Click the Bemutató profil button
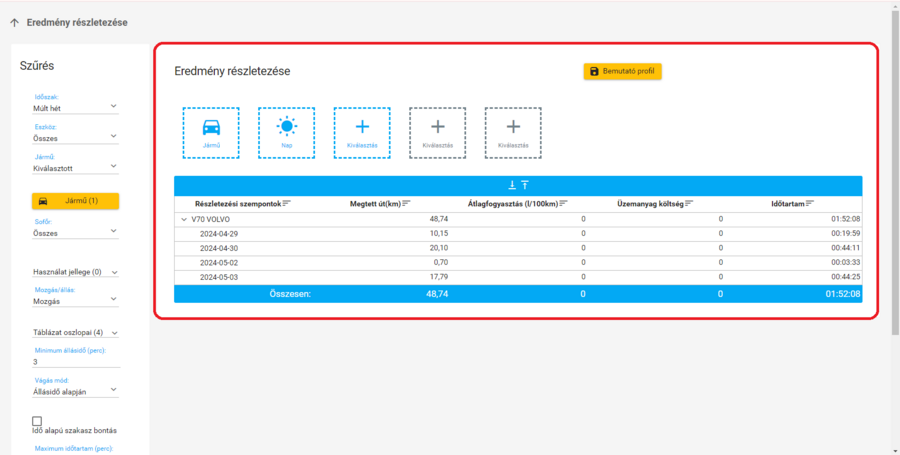Image resolution: width=900 pixels, height=455 pixels. 622,72
